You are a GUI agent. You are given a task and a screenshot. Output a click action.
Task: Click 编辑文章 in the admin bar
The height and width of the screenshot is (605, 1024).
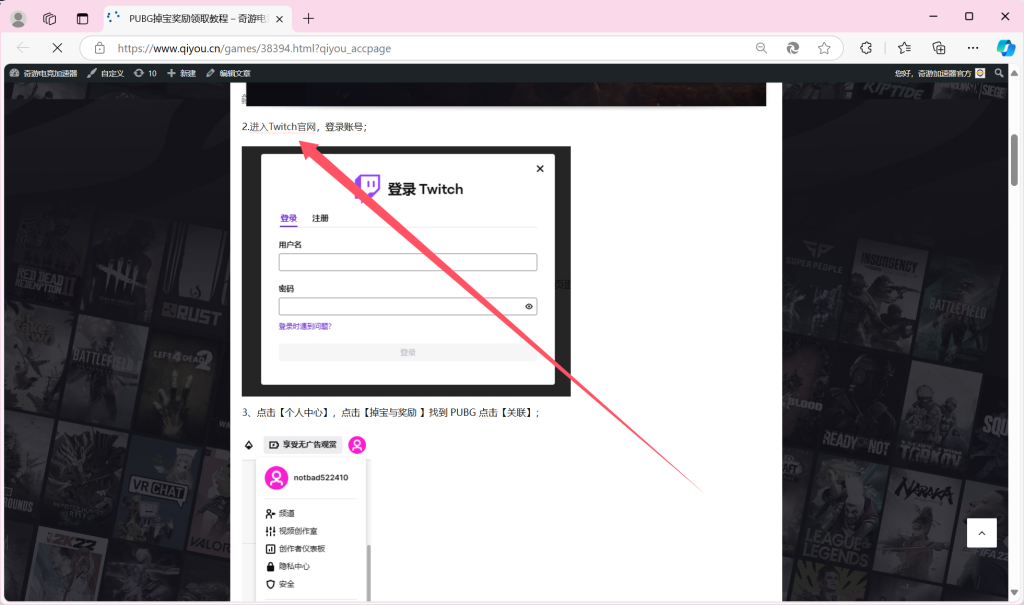228,73
